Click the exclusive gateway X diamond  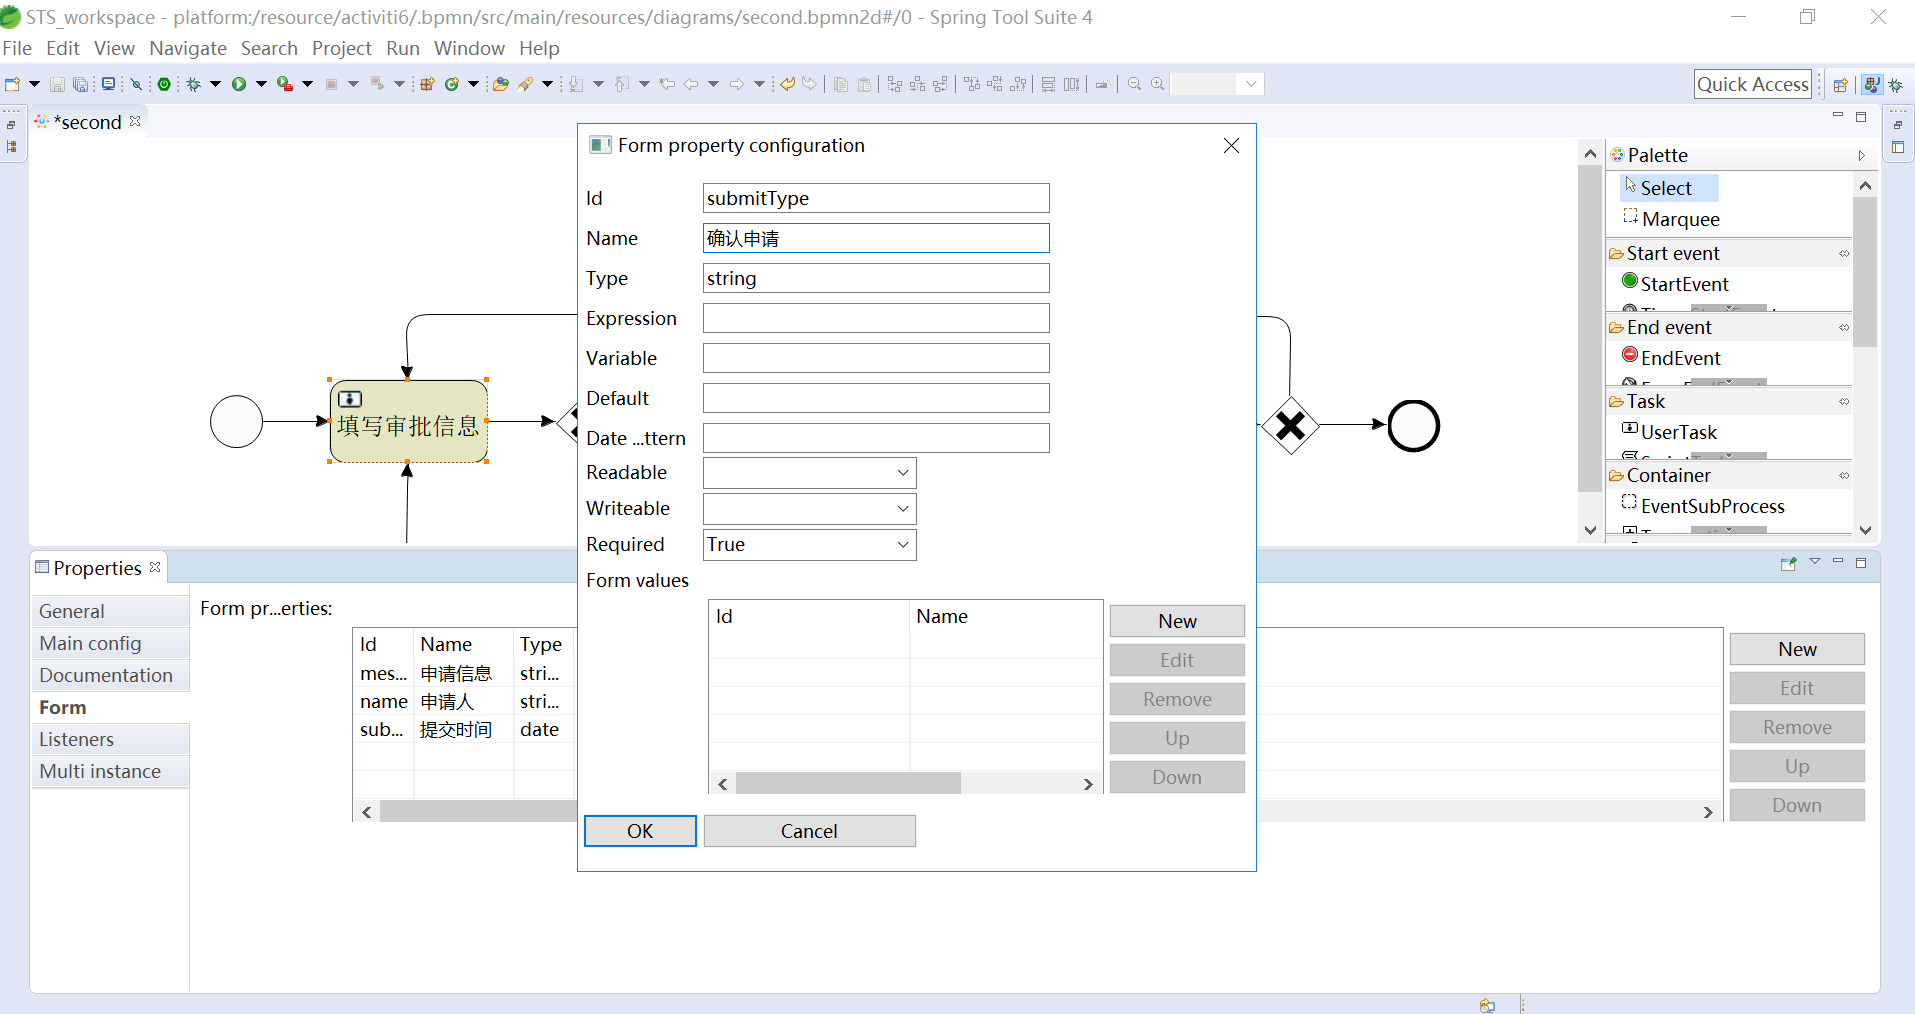[1290, 426]
